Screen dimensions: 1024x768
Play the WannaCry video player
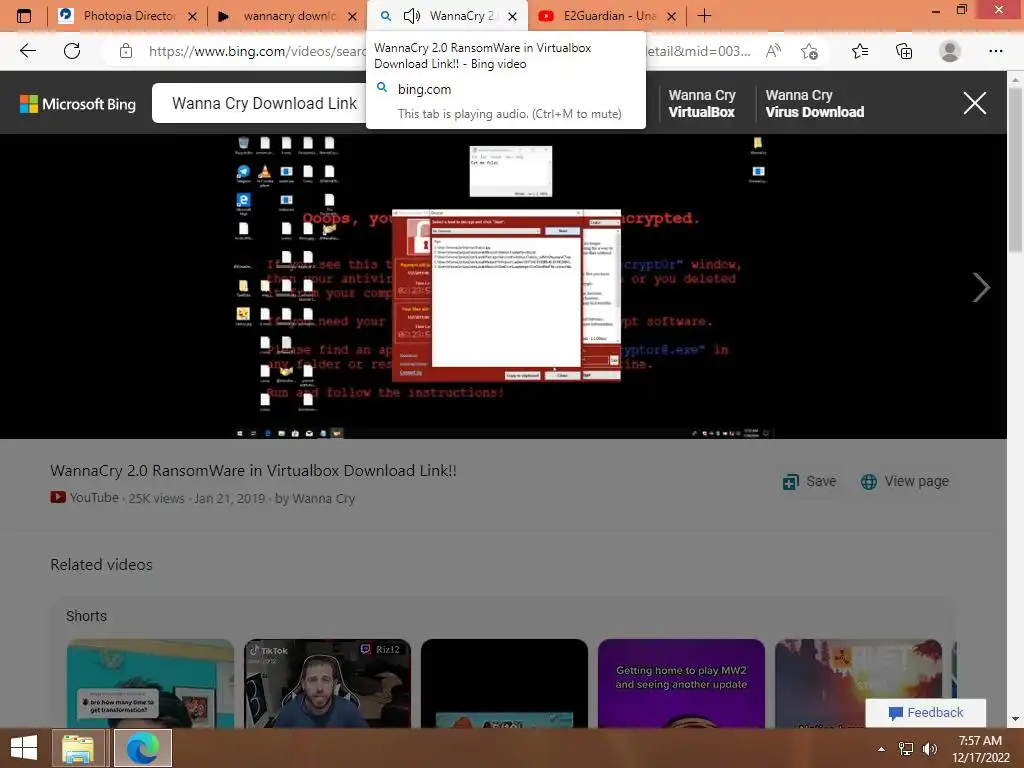tap(504, 287)
